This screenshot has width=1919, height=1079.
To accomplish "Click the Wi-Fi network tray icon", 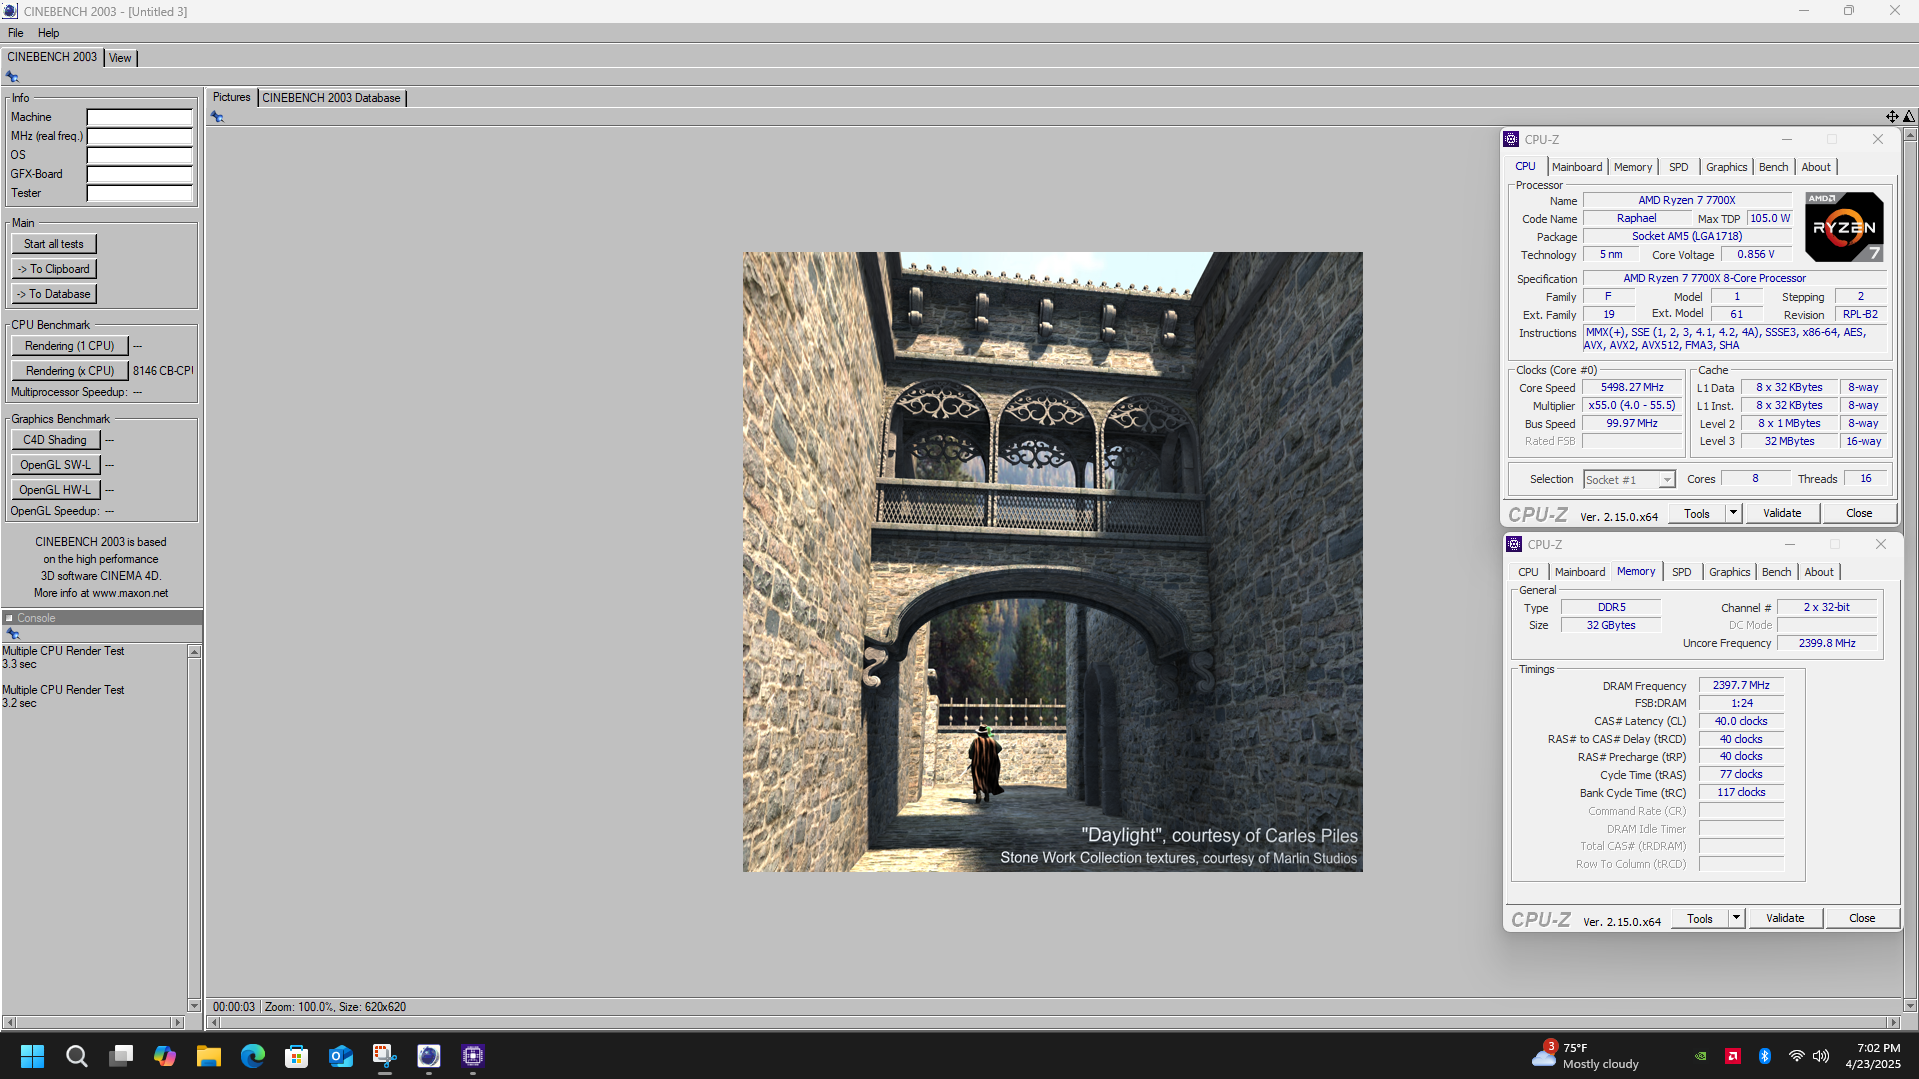I will coord(1797,1056).
